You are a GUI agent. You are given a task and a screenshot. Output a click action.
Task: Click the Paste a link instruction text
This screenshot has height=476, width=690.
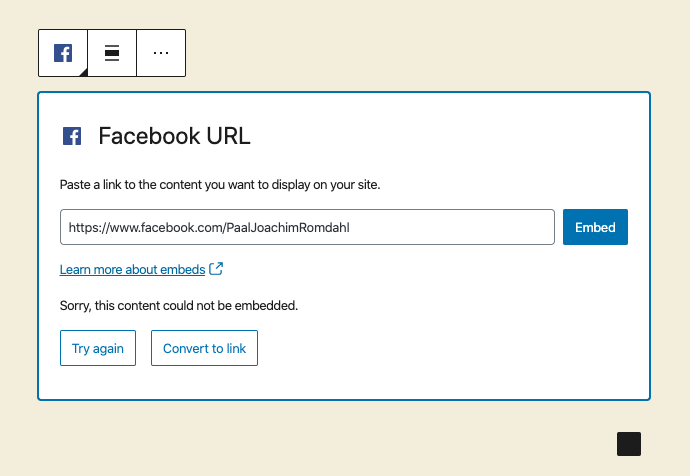[220, 185]
